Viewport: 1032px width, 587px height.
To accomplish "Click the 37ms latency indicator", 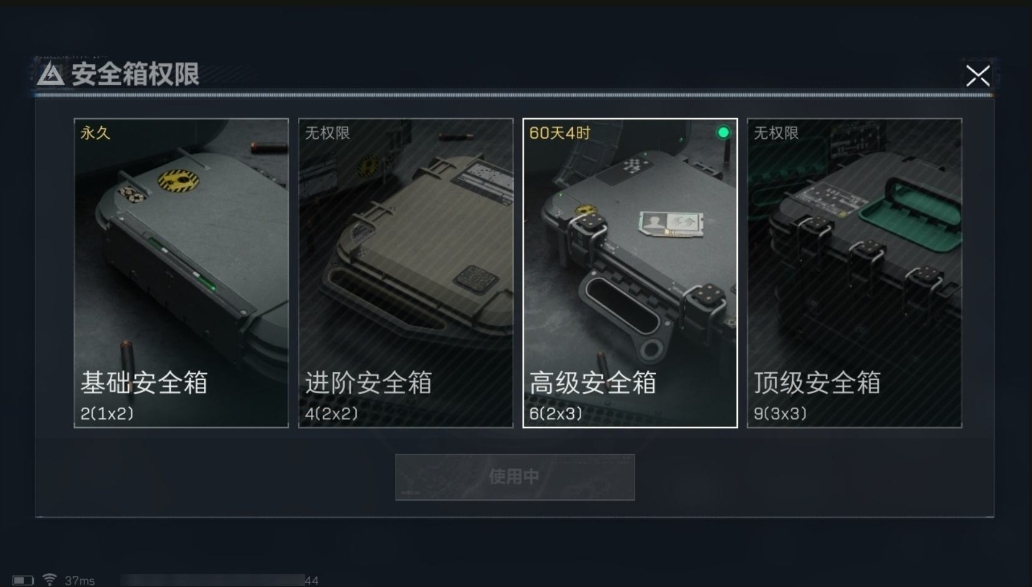I will click(80, 580).
